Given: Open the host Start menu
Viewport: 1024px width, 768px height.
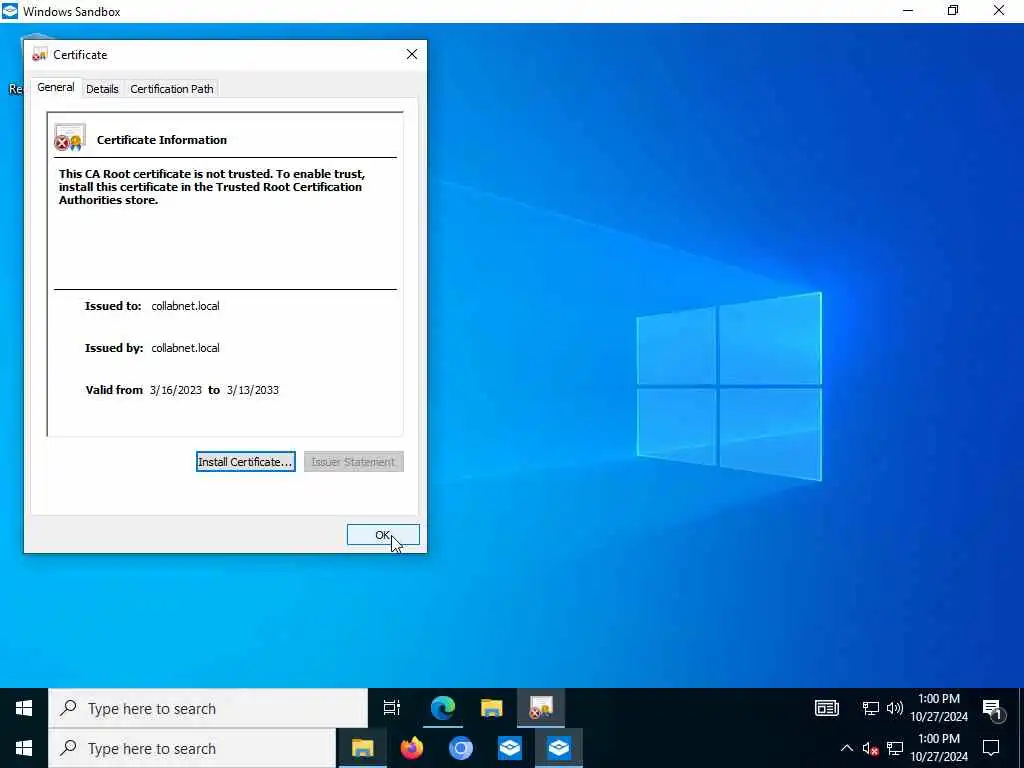Looking at the screenshot, I should pos(24,748).
